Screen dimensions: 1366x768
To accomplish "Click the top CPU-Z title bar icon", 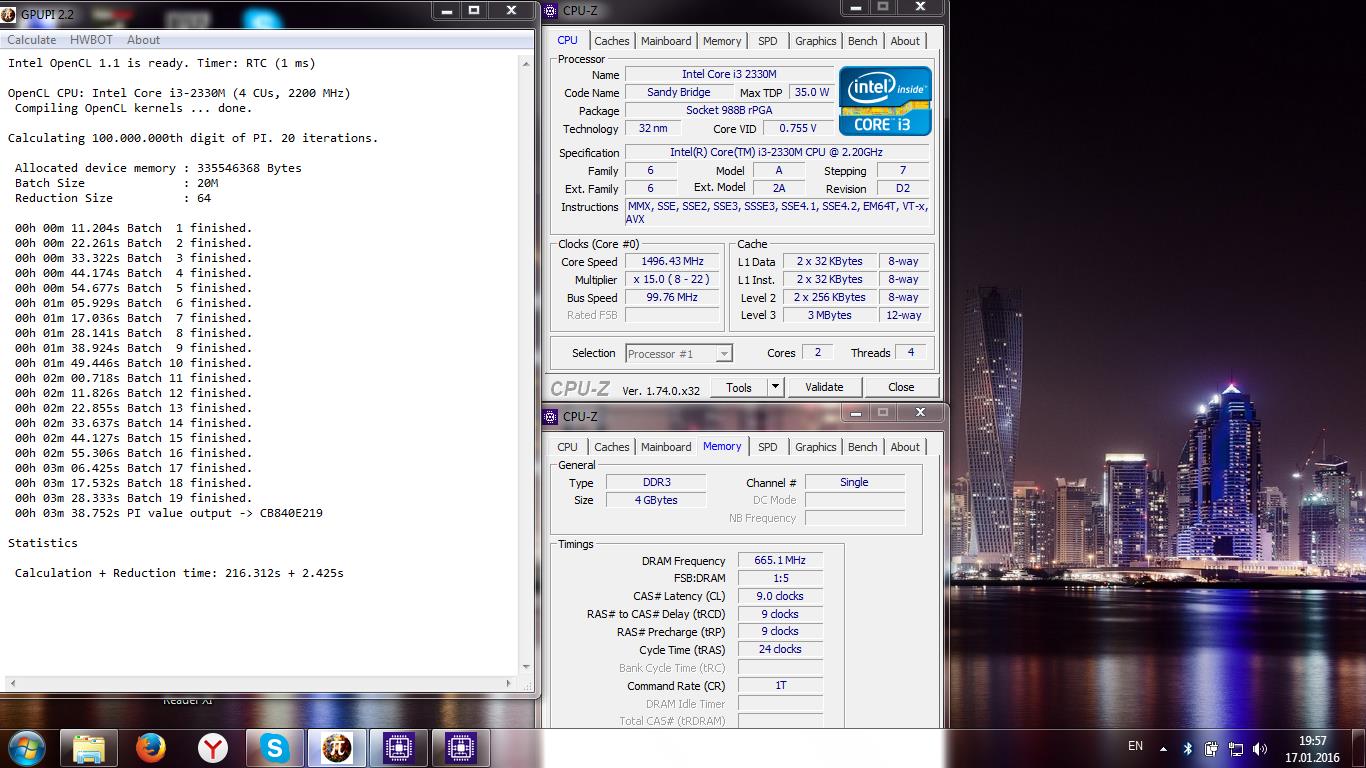I will tap(551, 11).
